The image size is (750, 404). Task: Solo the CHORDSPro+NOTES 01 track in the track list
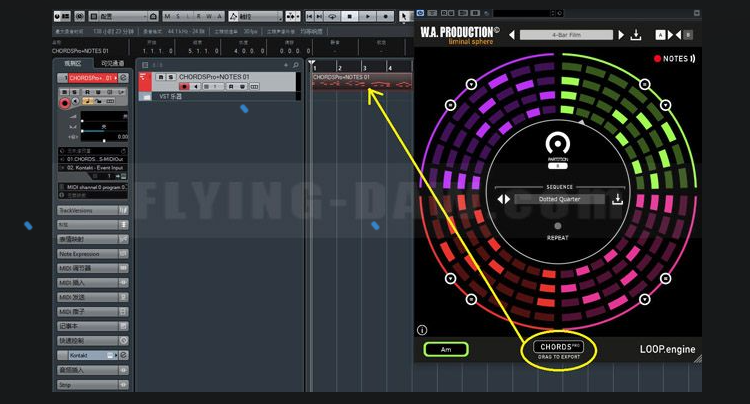point(170,77)
